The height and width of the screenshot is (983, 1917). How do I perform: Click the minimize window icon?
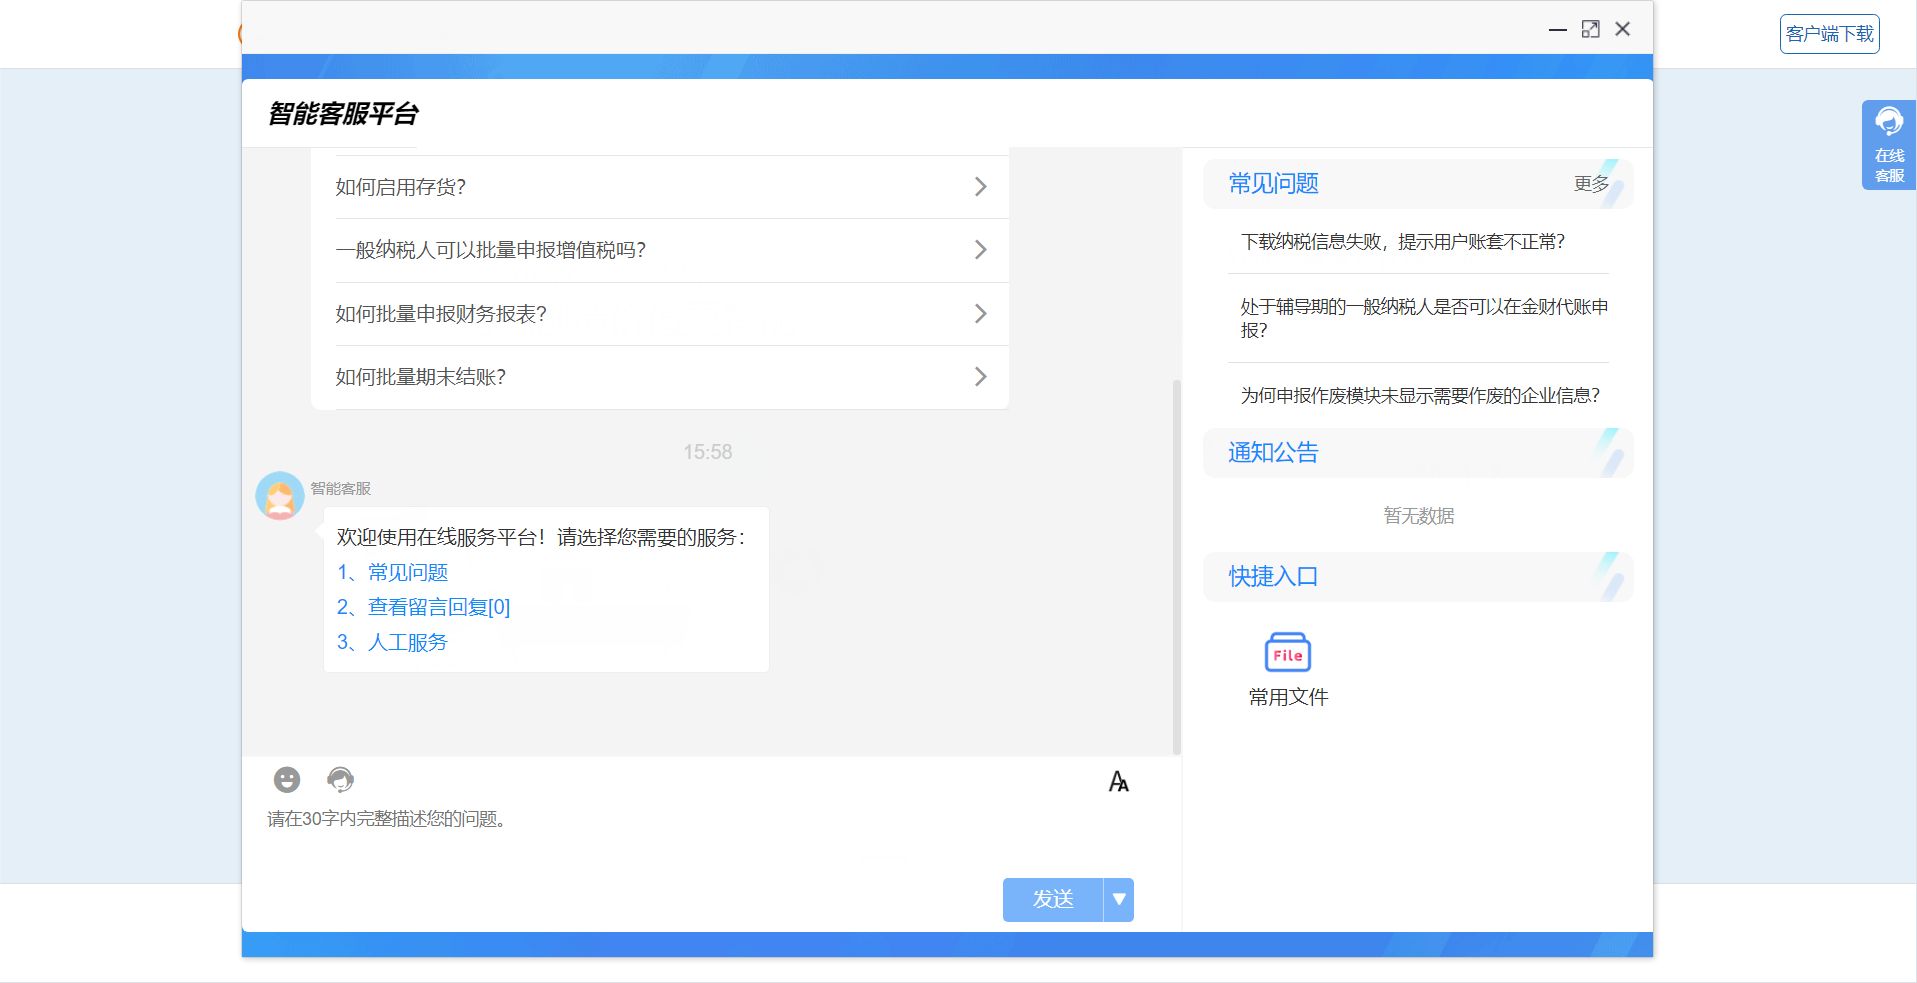[1556, 30]
